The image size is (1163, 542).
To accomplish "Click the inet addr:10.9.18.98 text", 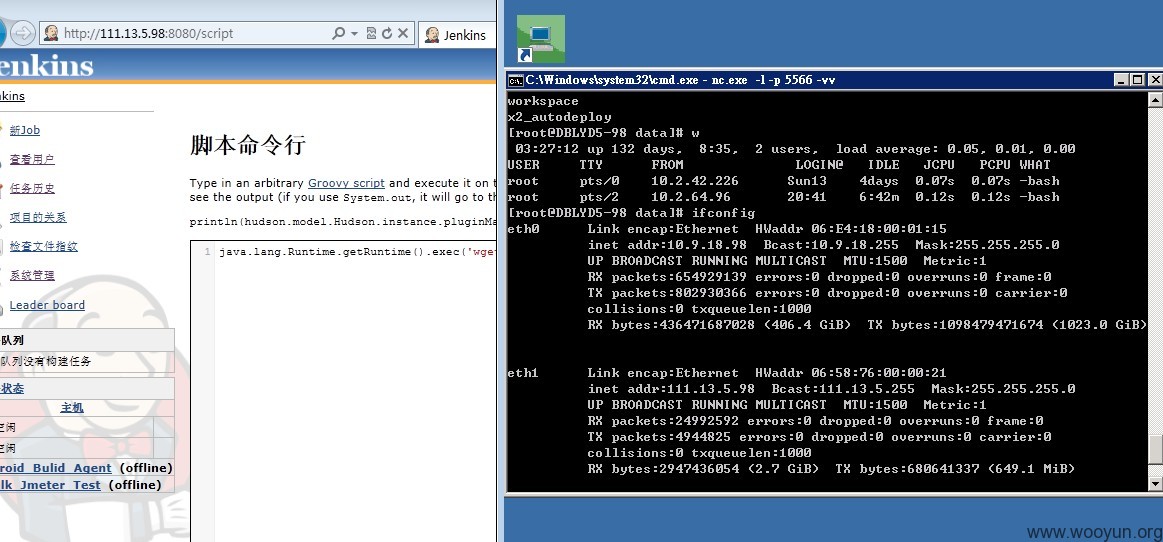I will pyautogui.click(x=667, y=245).
